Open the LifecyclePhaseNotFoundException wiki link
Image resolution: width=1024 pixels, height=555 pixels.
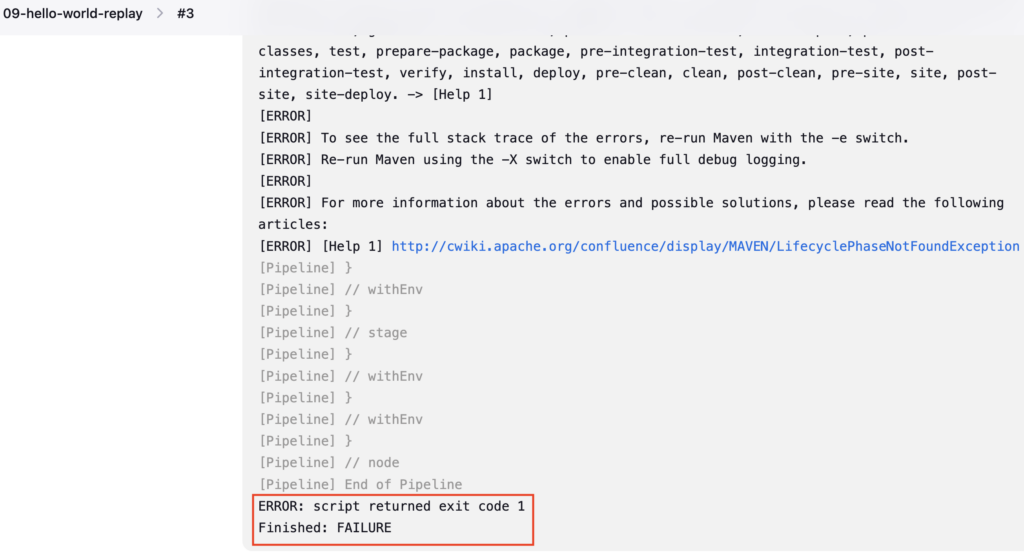pyautogui.click(x=705, y=246)
